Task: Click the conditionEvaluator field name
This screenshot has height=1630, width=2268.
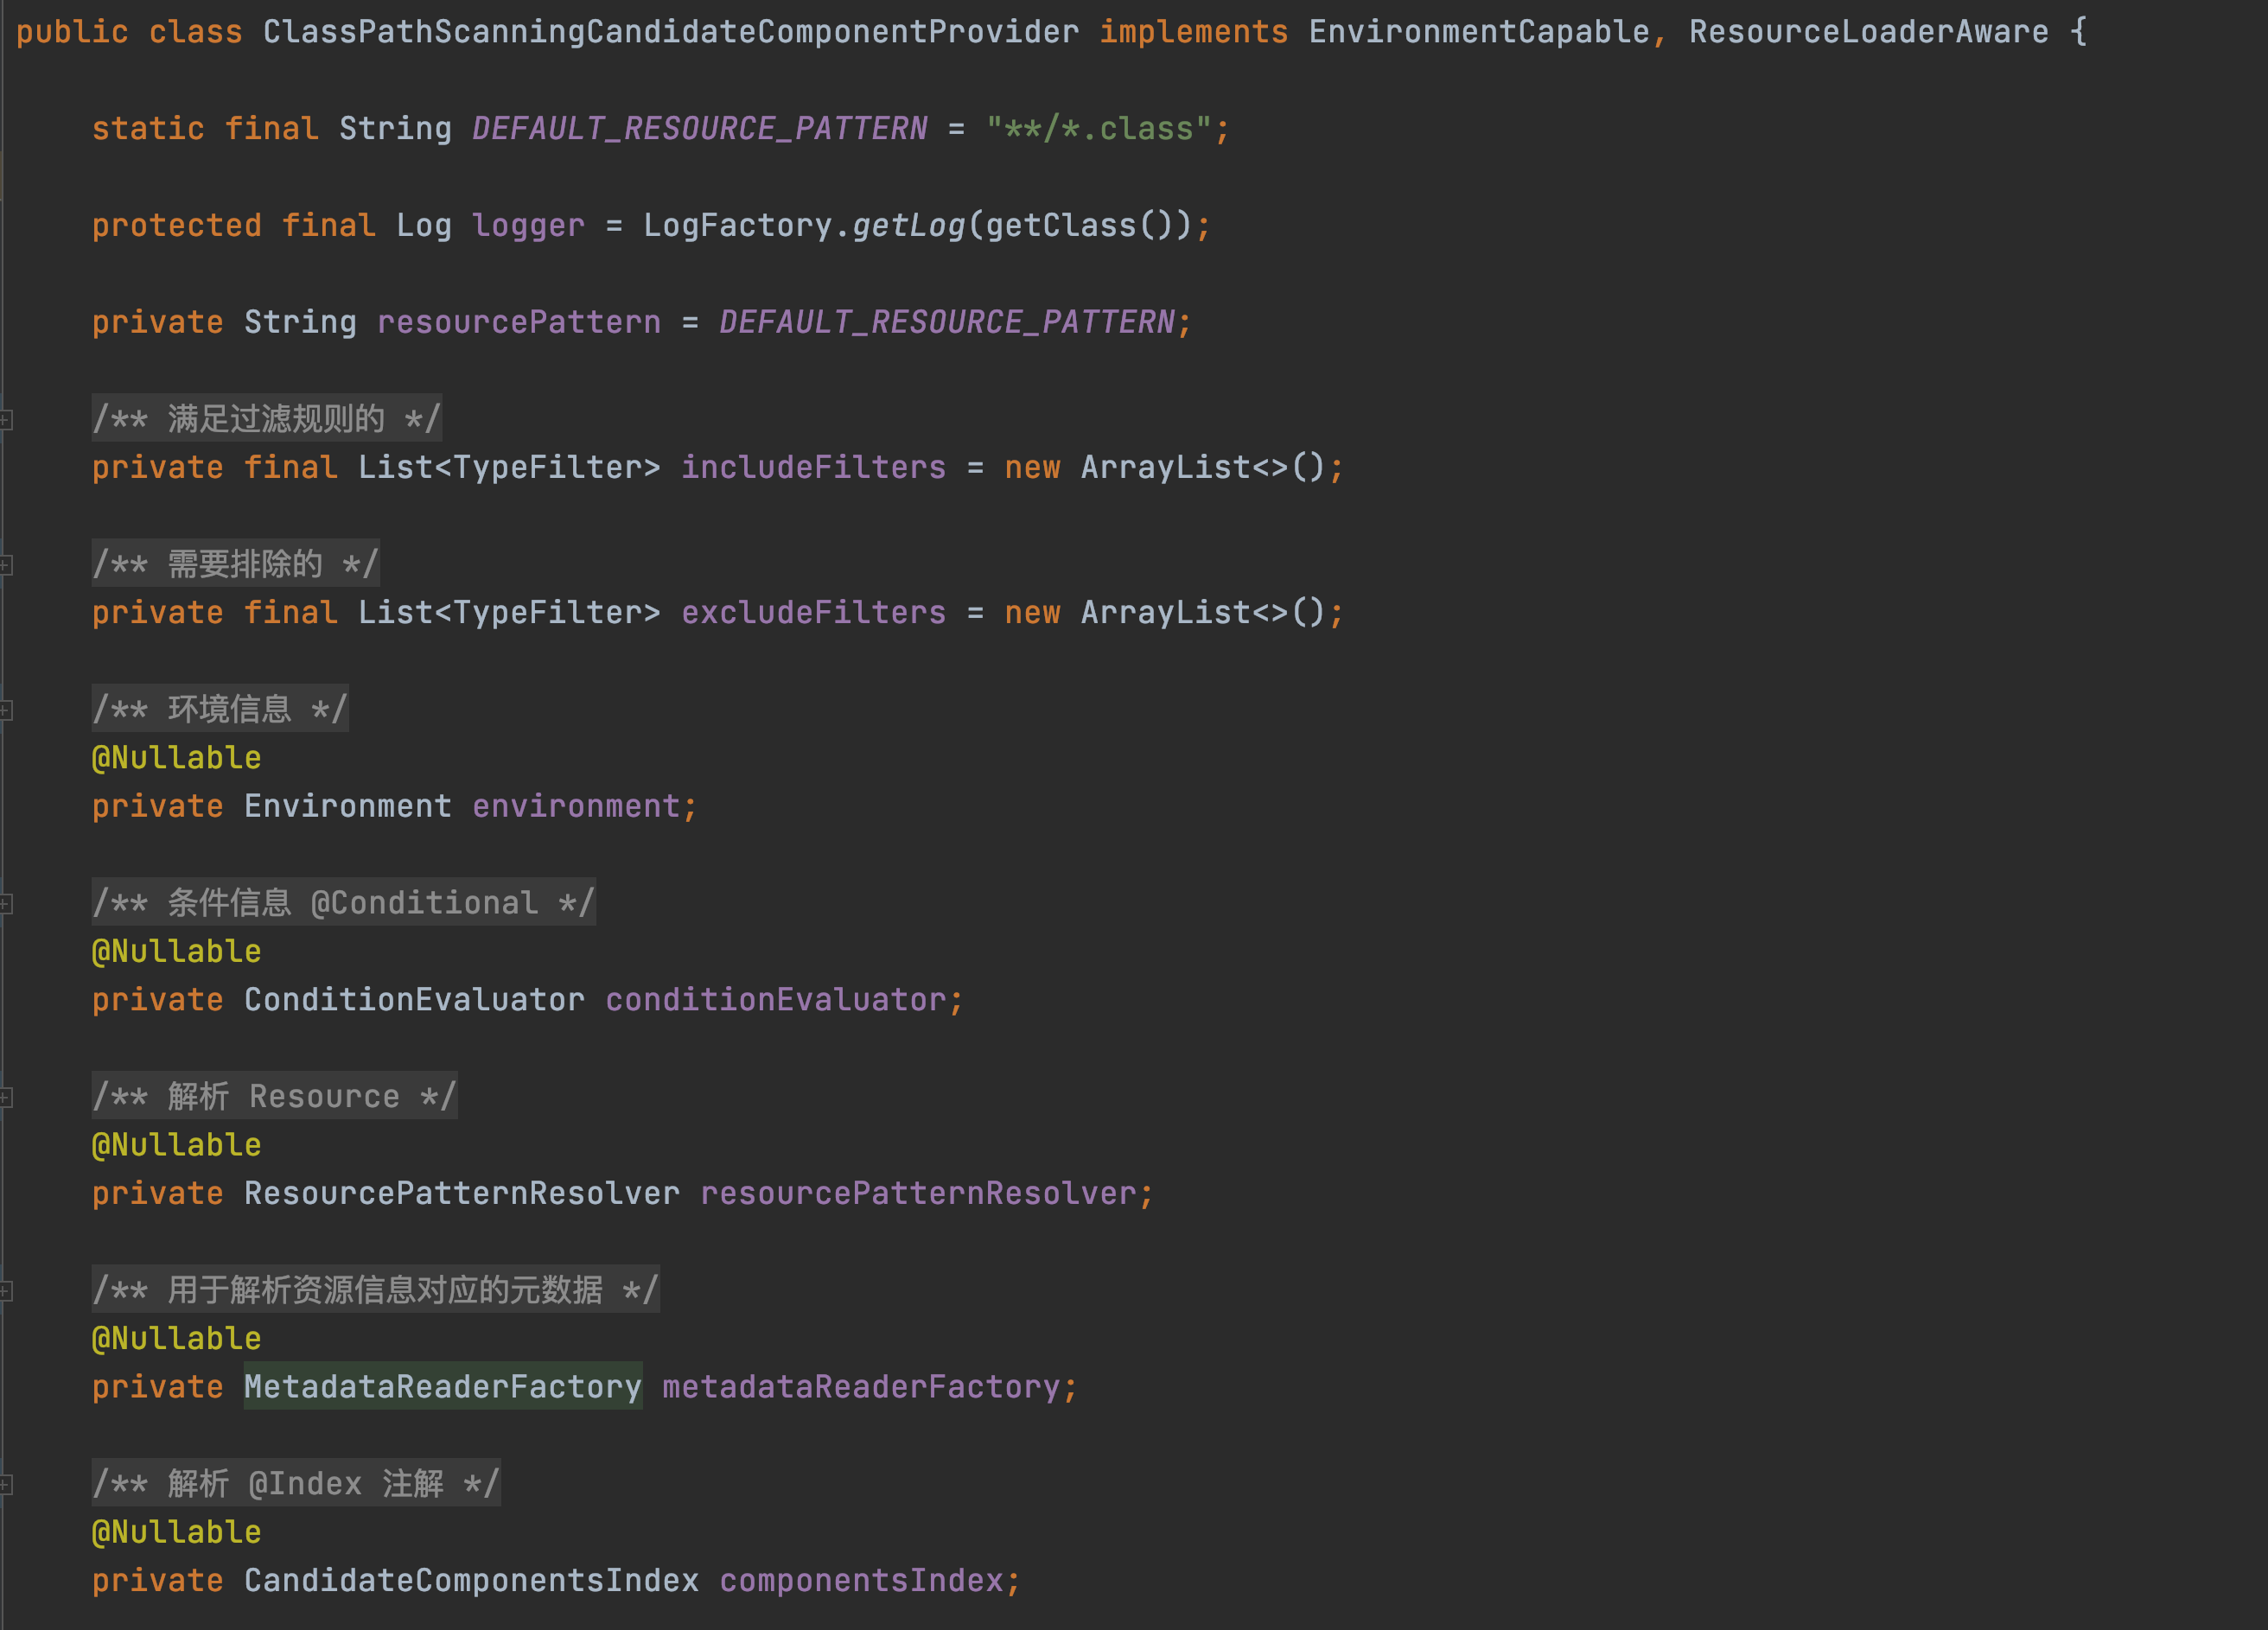Action: (775, 1000)
